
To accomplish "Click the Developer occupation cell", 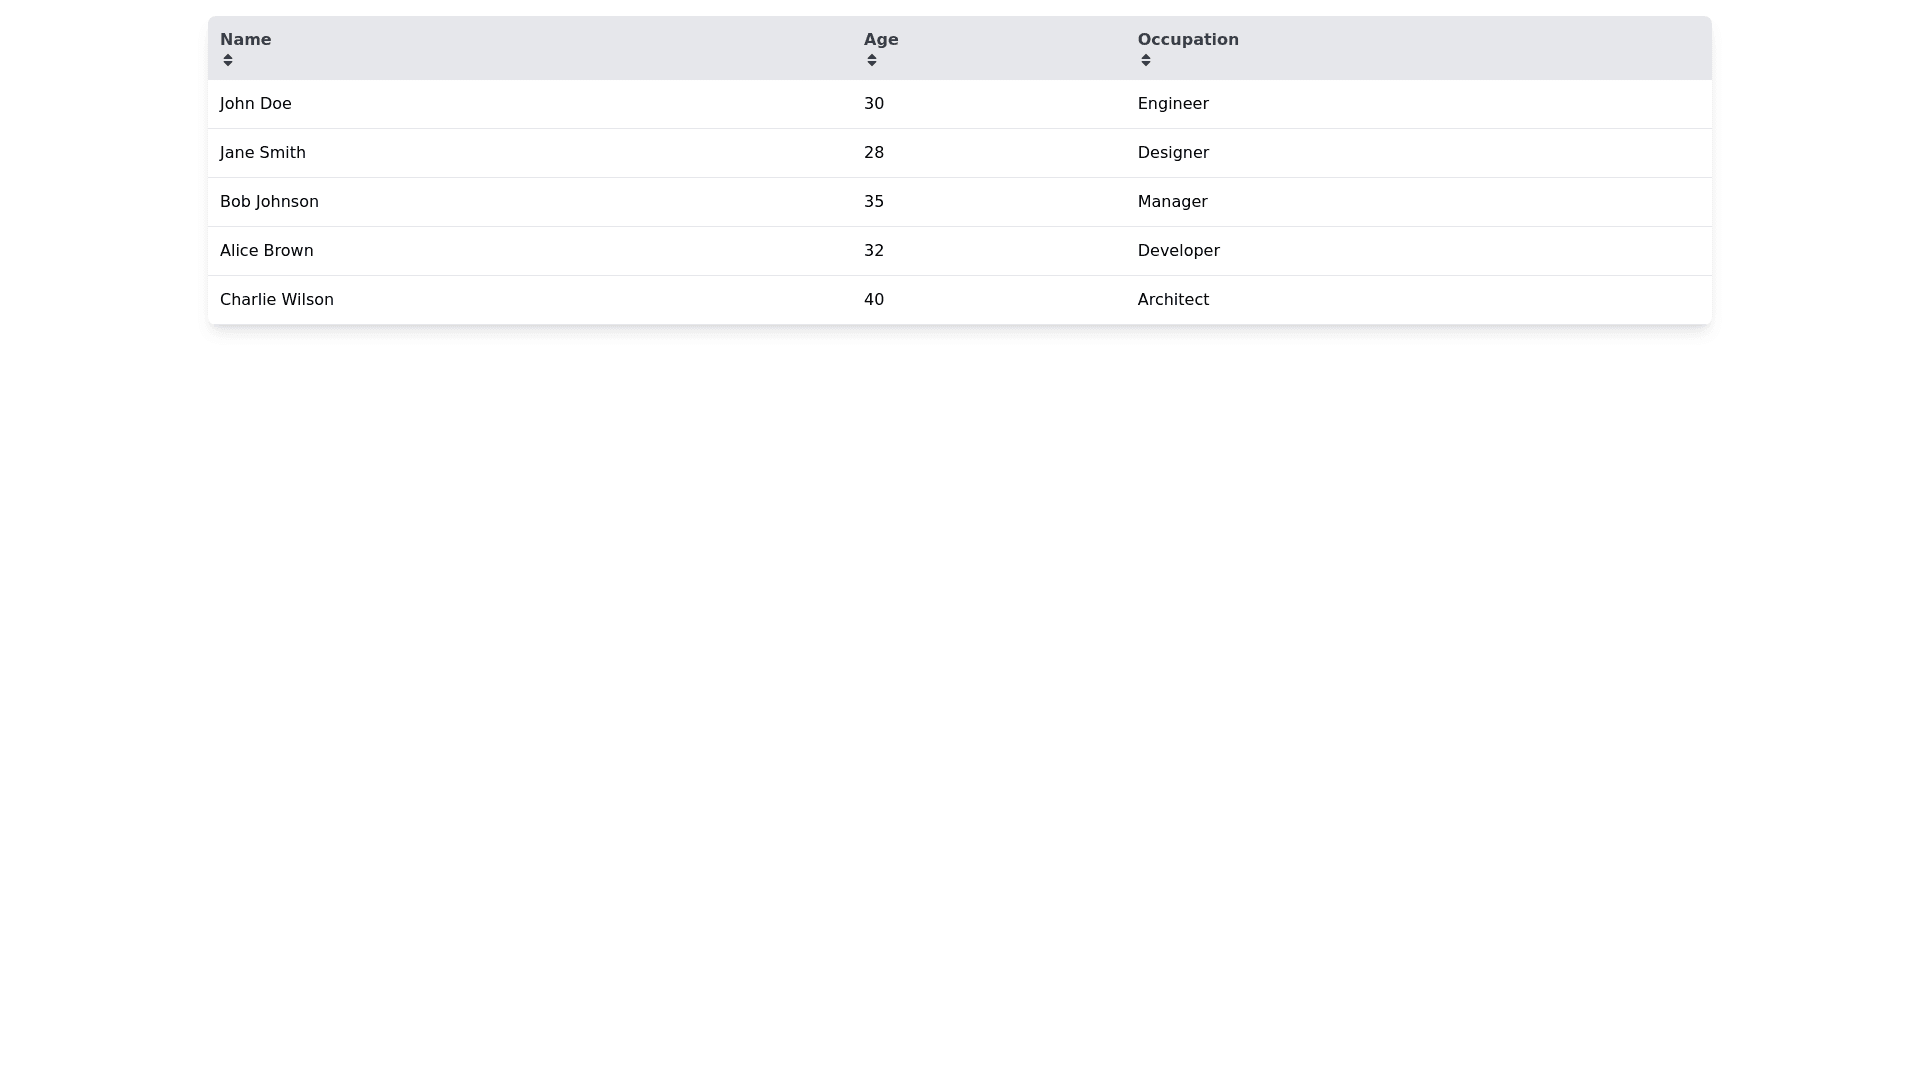I will click(1178, 251).
